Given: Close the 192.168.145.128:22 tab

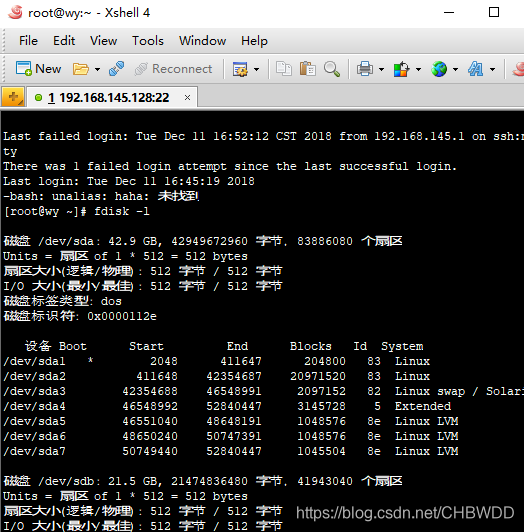Looking at the screenshot, I should pos(187,98).
